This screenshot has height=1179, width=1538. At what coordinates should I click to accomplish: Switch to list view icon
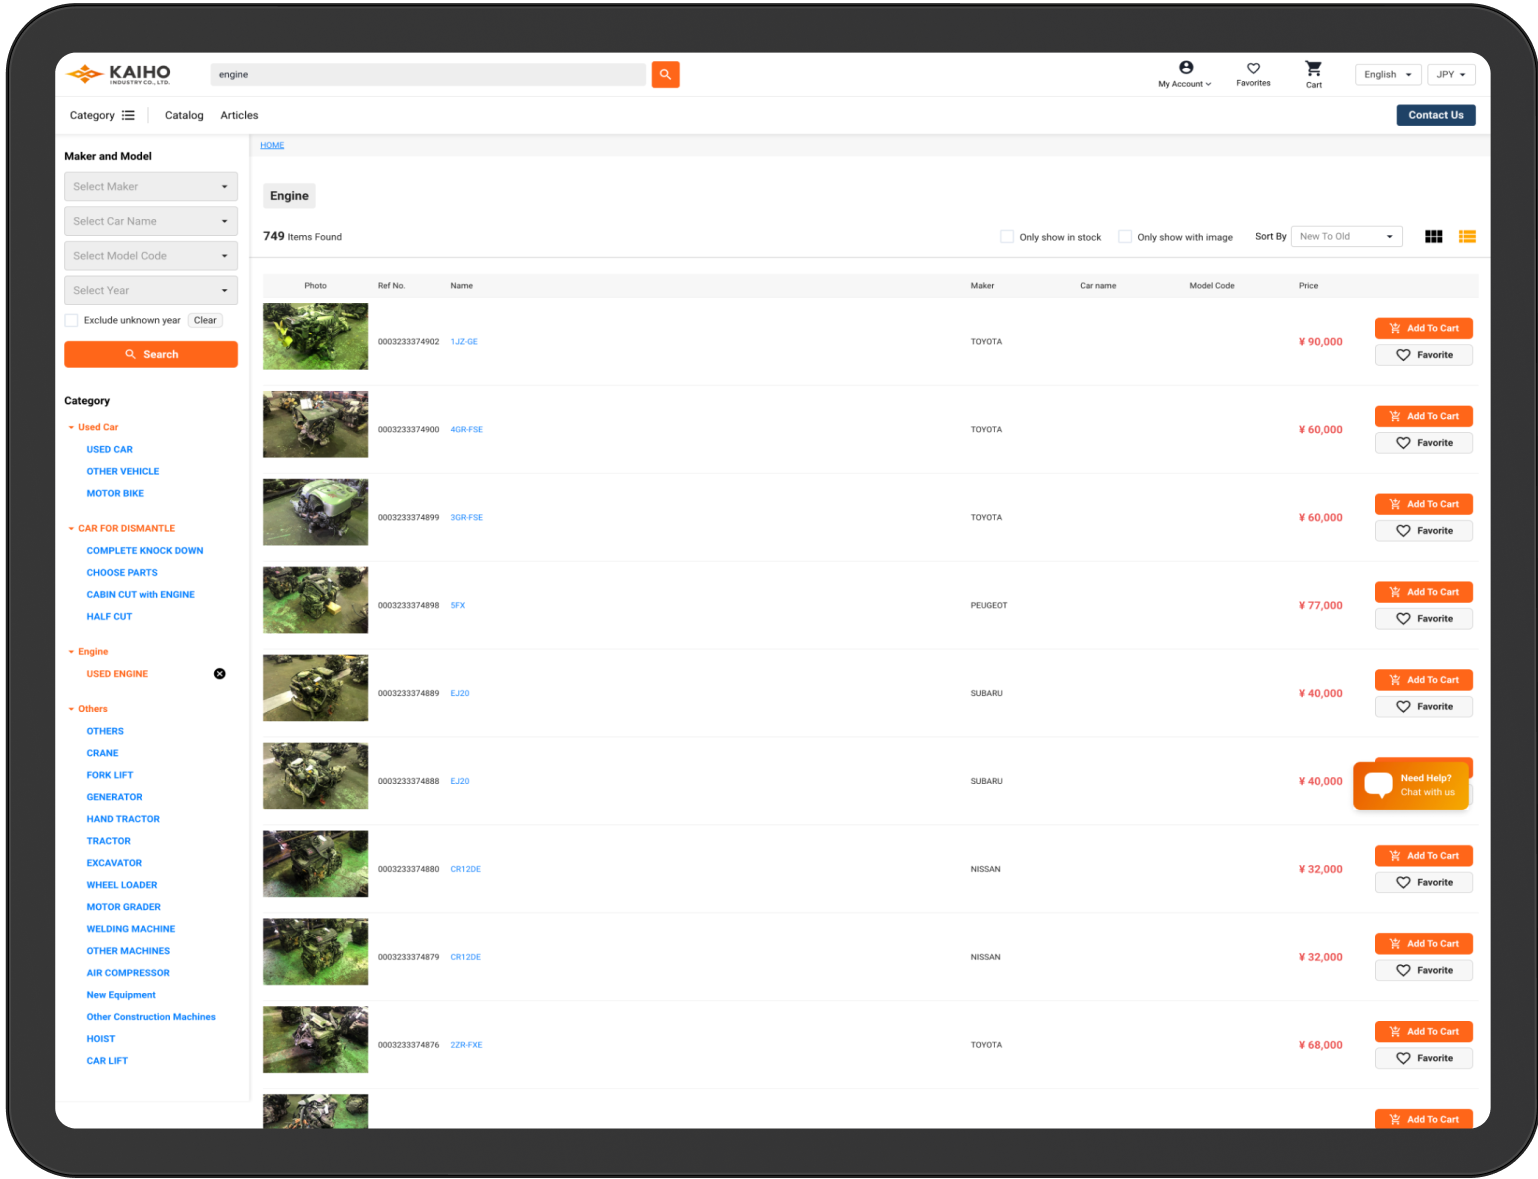[1467, 237]
